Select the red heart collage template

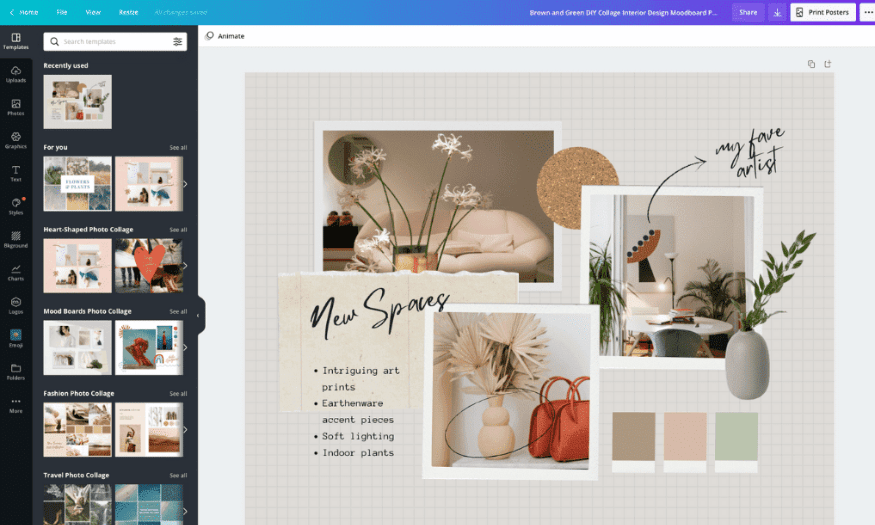coord(149,266)
